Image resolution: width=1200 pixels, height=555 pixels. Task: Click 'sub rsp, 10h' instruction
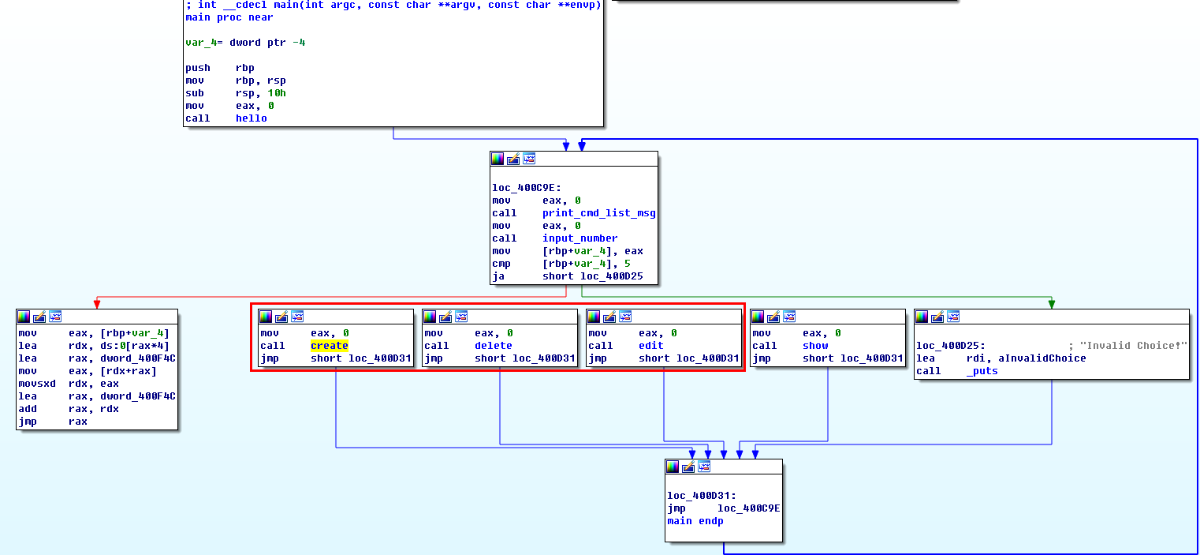click(x=236, y=92)
